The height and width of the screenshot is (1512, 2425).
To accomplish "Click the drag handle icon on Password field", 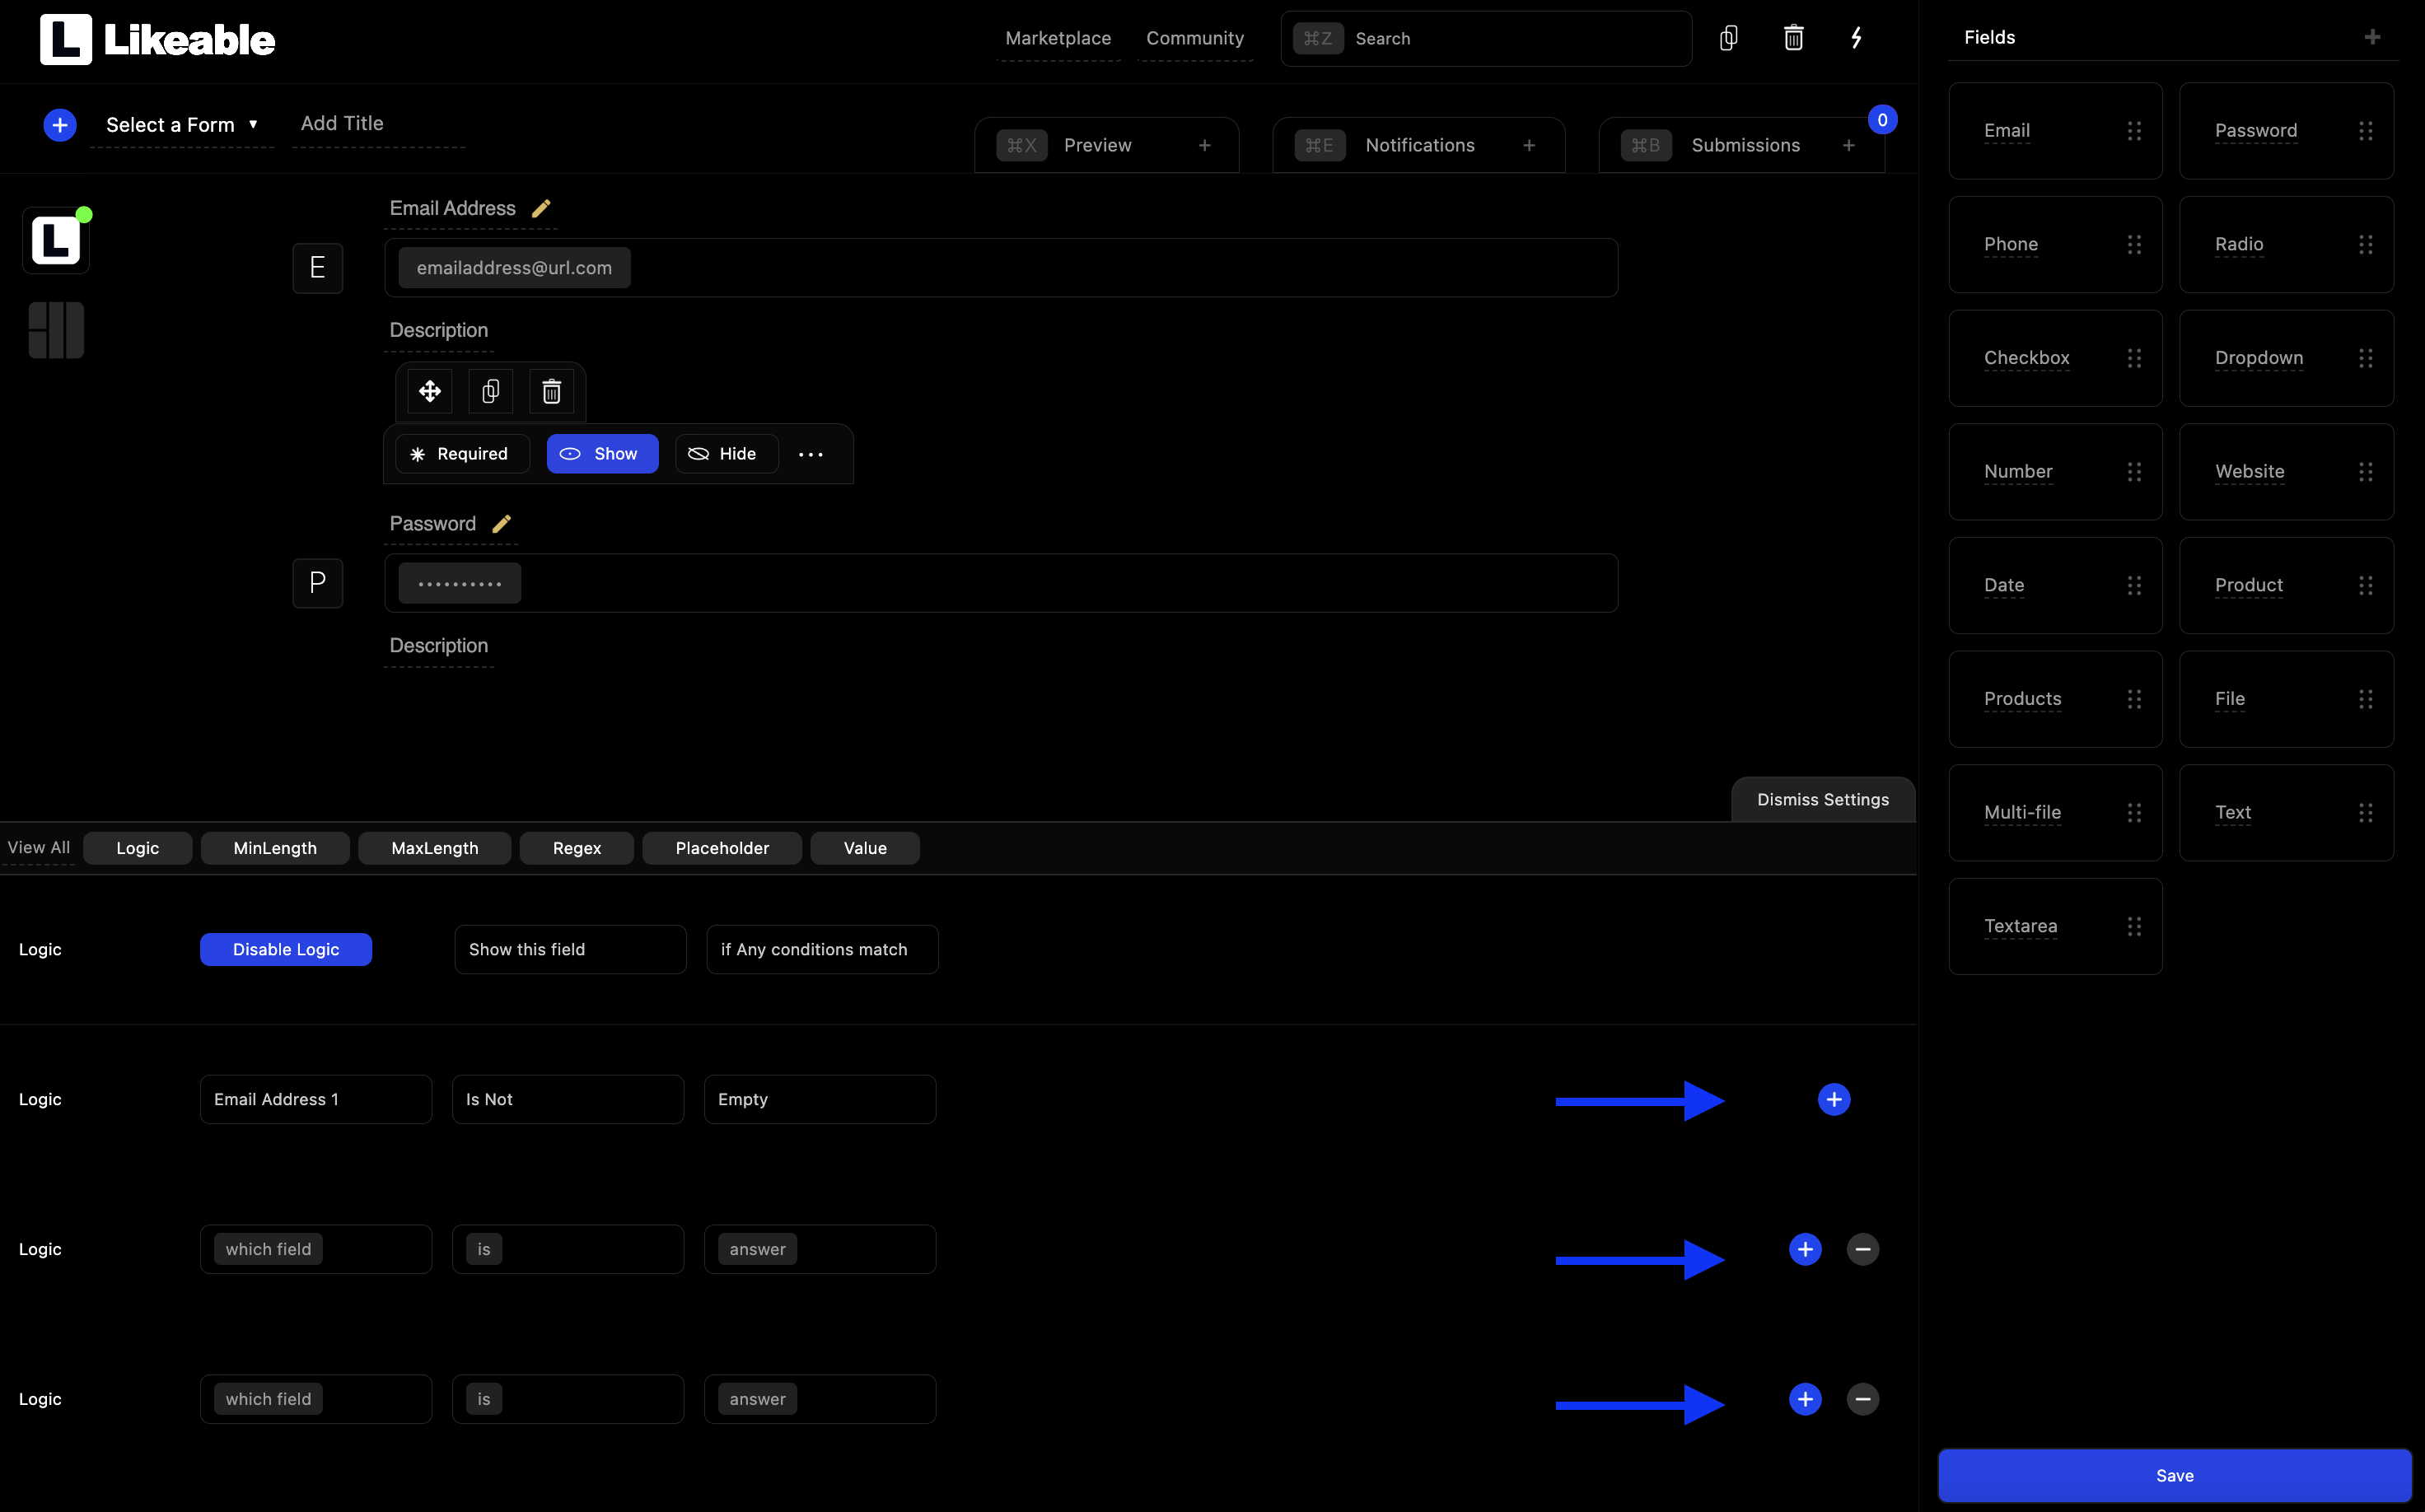I will (x=2366, y=131).
